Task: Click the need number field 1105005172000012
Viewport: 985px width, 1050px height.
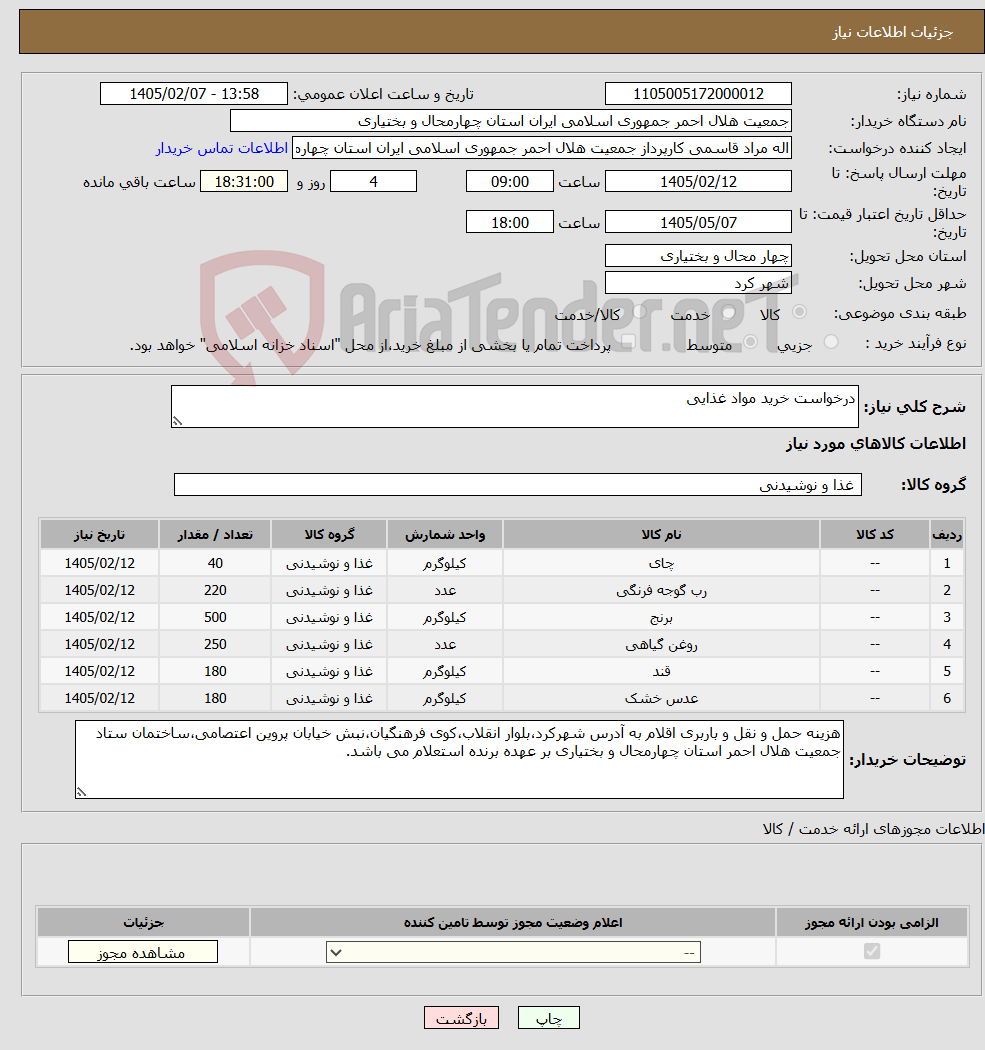Action: pyautogui.click(x=698, y=94)
